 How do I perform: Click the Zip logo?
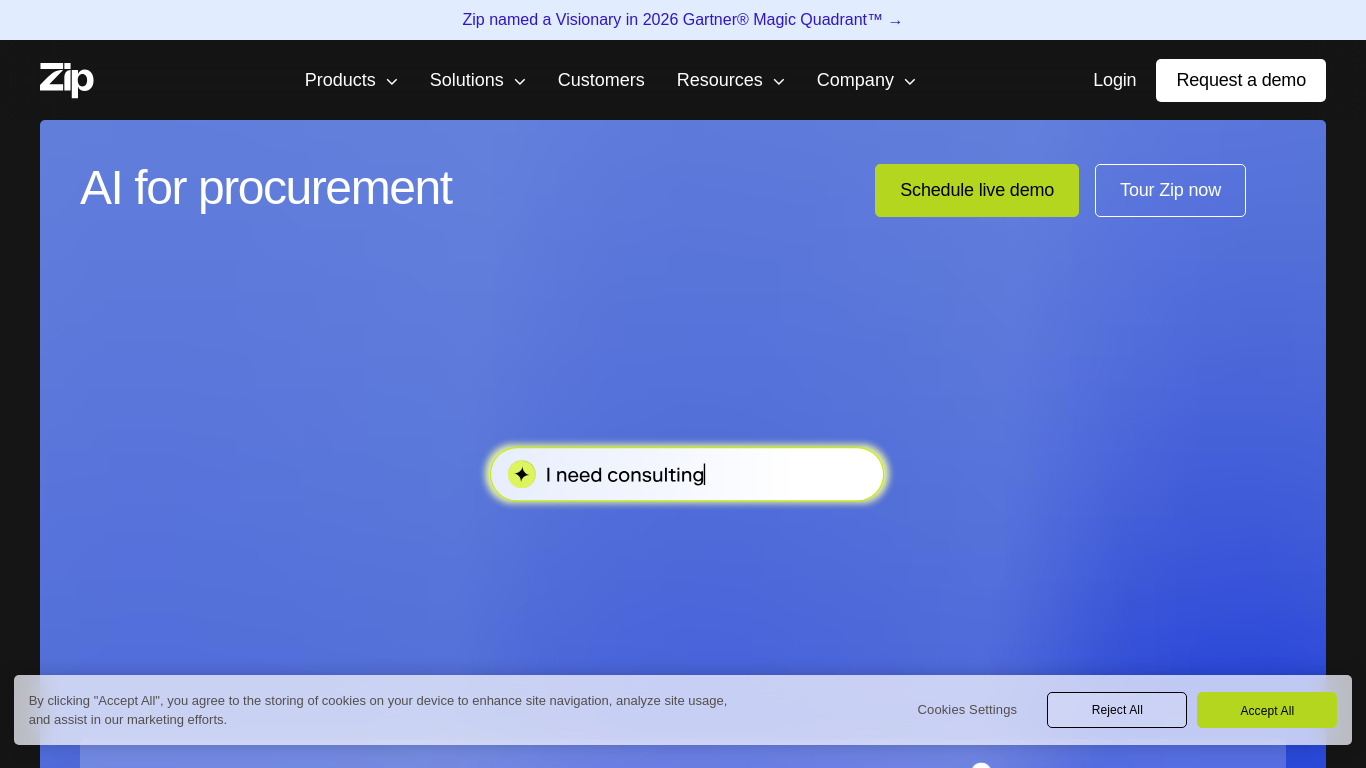point(67,80)
